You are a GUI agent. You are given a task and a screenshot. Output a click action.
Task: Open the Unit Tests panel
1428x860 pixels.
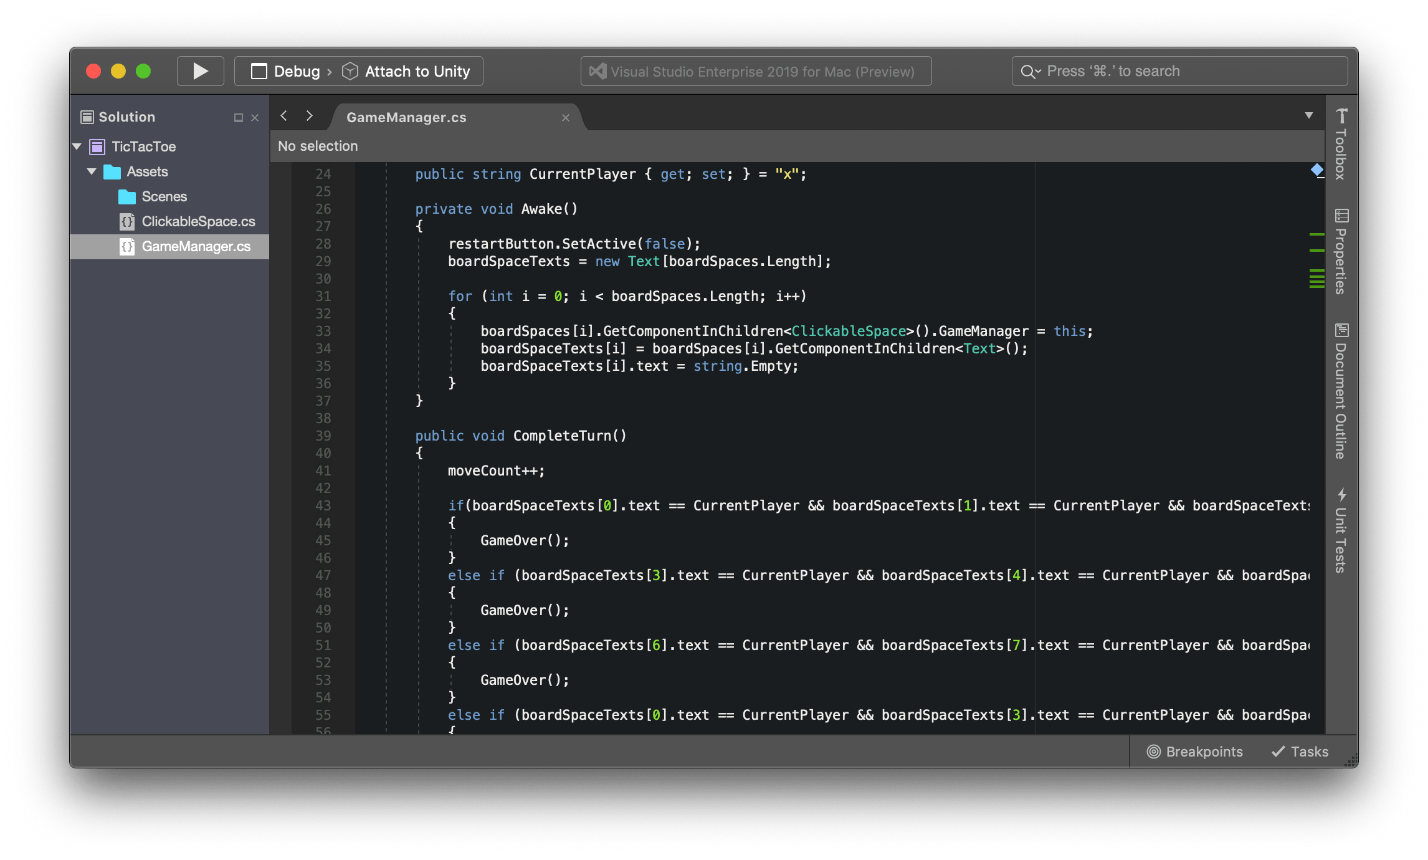1340,530
